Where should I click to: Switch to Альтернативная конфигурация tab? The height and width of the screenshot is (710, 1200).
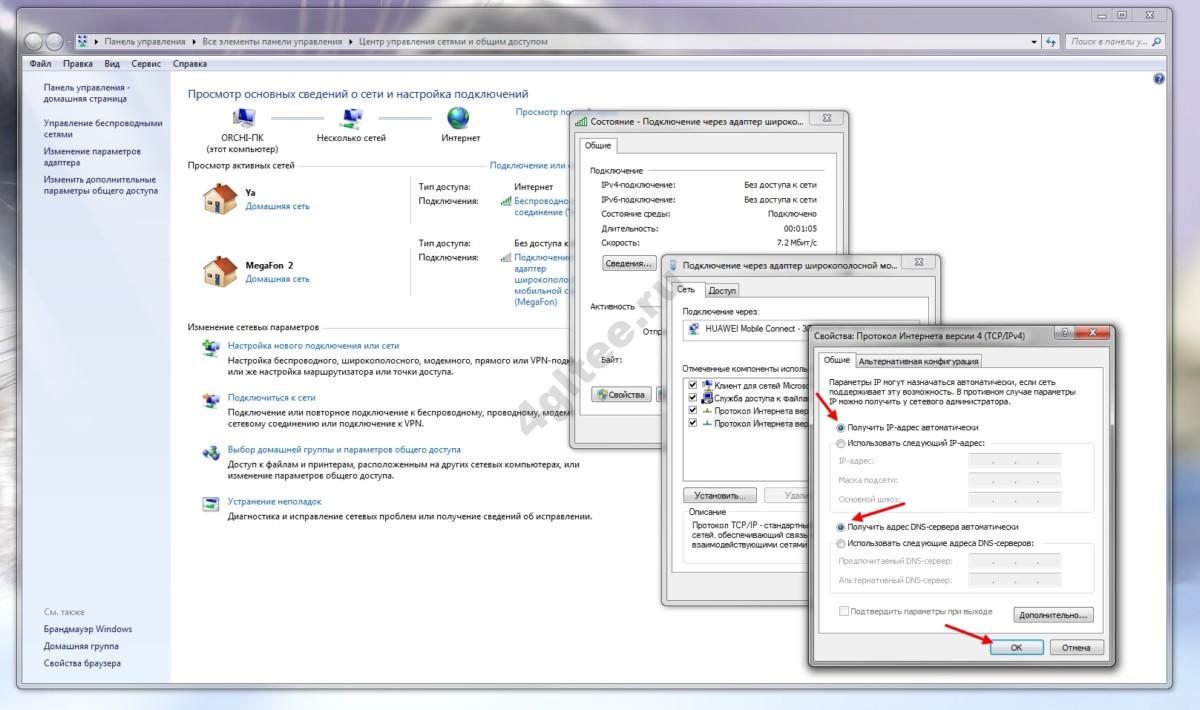pyautogui.click(x=918, y=361)
